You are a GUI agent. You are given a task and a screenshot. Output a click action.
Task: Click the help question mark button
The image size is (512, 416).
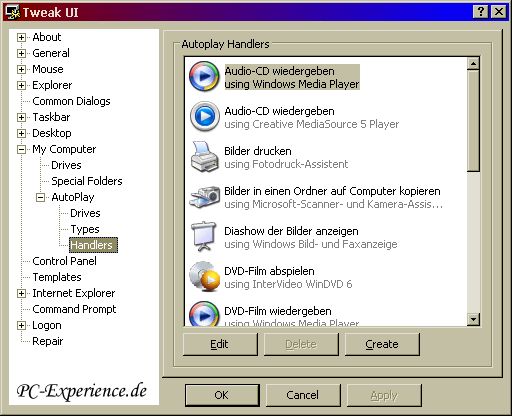[x=481, y=12]
